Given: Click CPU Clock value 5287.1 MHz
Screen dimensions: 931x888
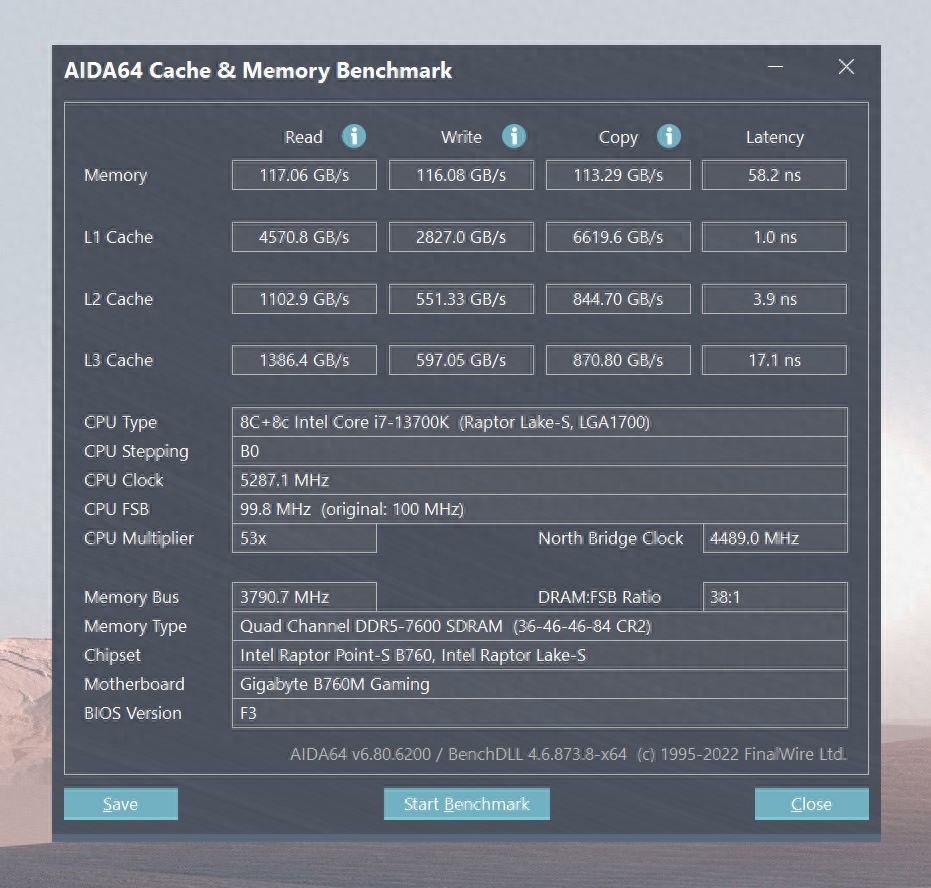Looking at the screenshot, I should pos(540,480).
